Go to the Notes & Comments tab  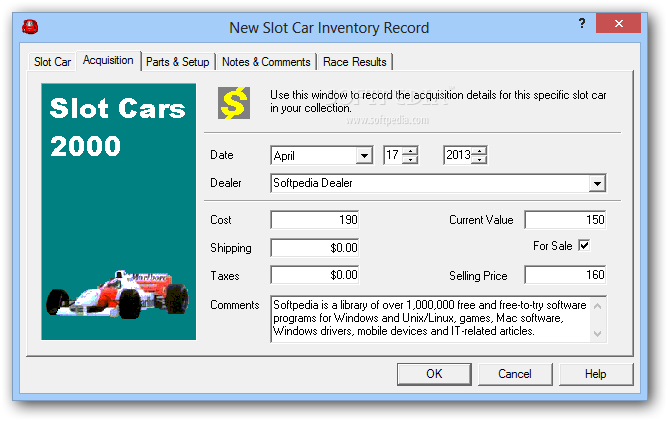click(266, 62)
